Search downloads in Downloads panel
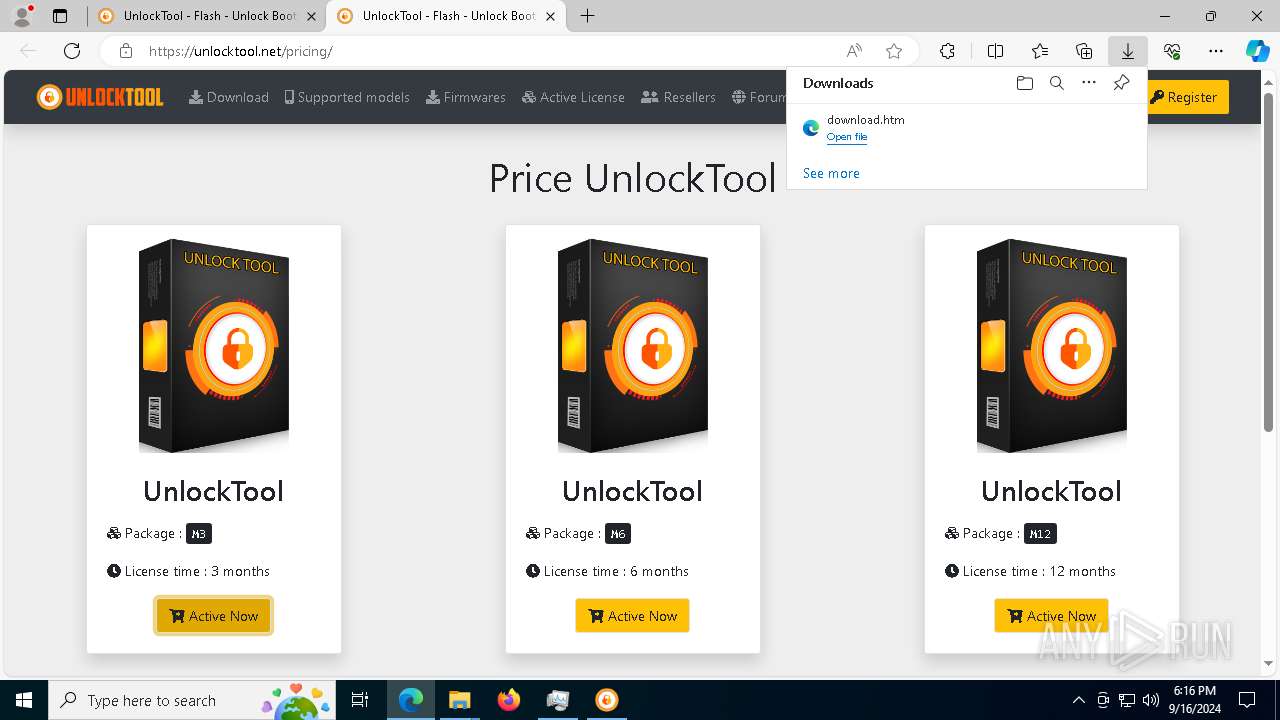Image resolution: width=1280 pixels, height=720 pixels. [1057, 83]
